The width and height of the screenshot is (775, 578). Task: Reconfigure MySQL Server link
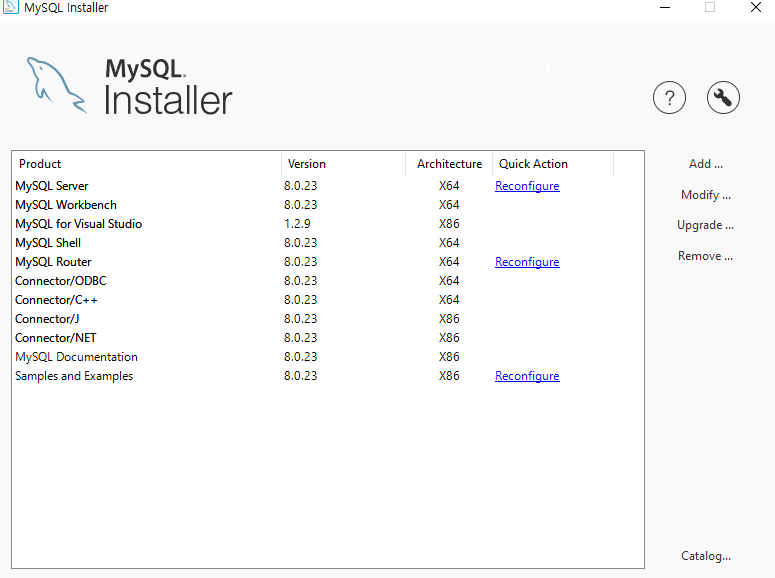(x=527, y=186)
